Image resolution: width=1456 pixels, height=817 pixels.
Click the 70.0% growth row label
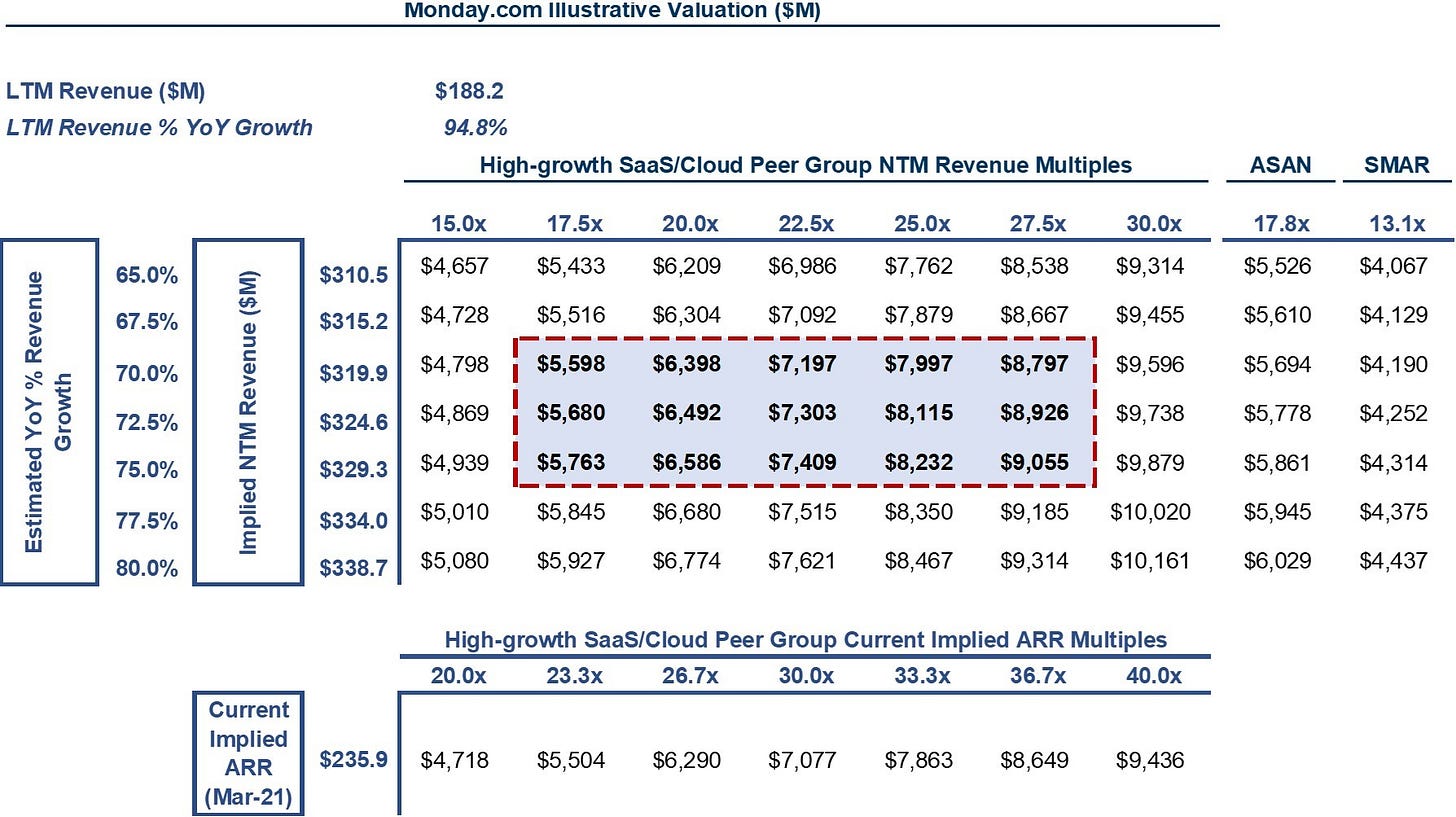coord(147,374)
